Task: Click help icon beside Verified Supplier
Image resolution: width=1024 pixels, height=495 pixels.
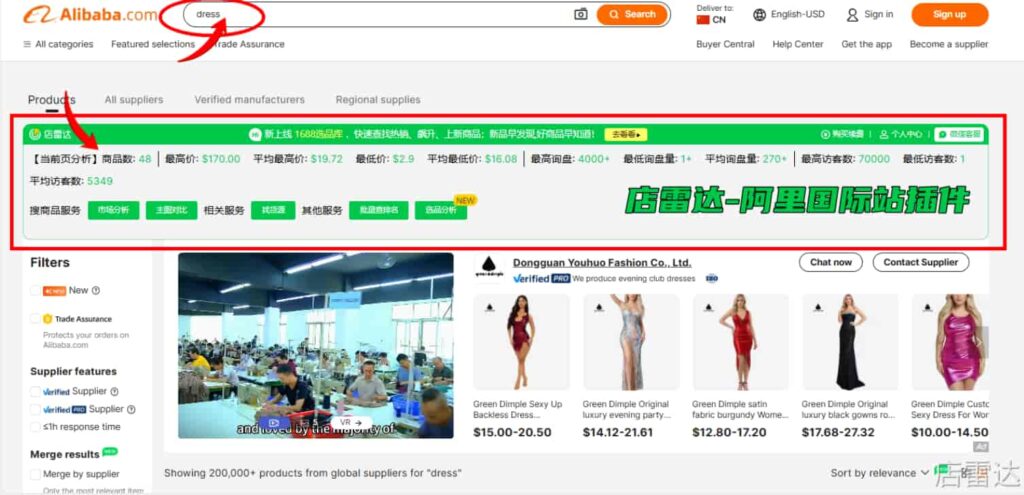Action: (114, 392)
